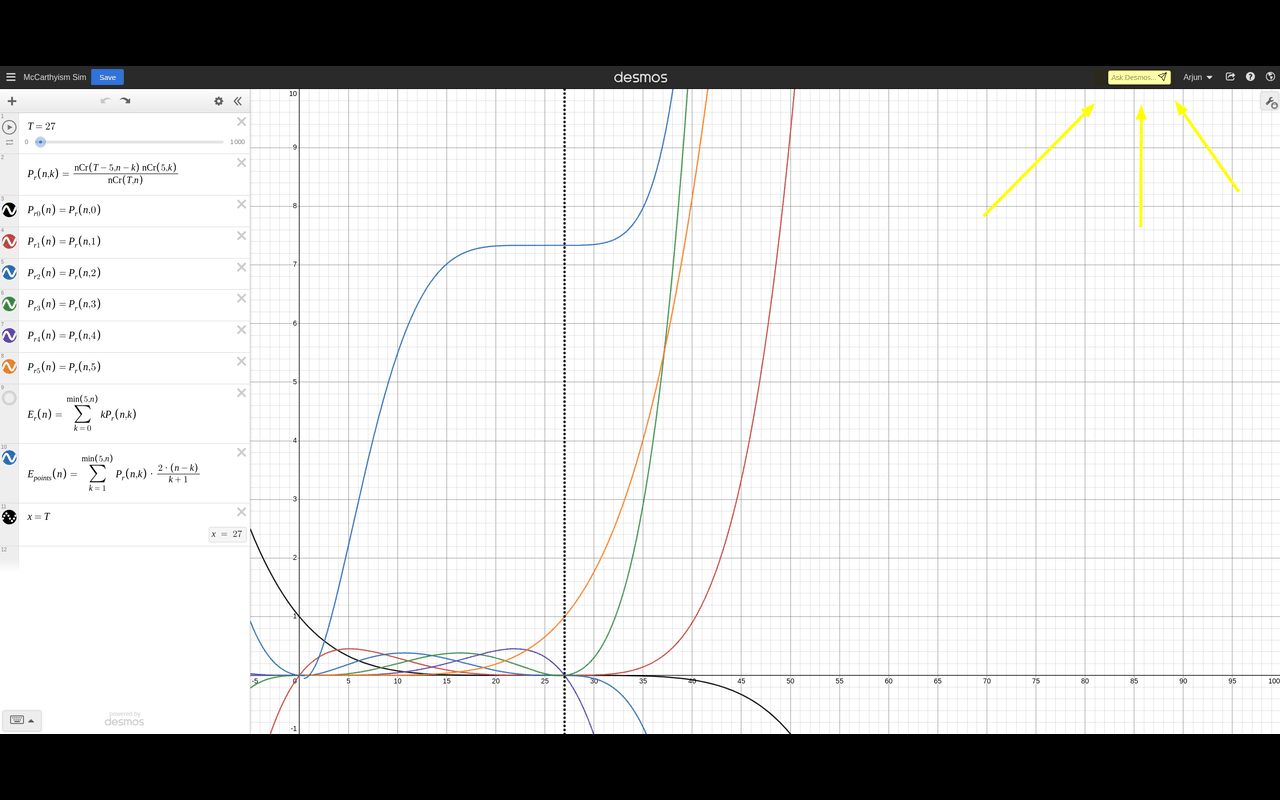Edit the Pr0(n) = Pr(n,0) expression
Image resolution: width=1280 pixels, height=800 pixels.
point(64,211)
